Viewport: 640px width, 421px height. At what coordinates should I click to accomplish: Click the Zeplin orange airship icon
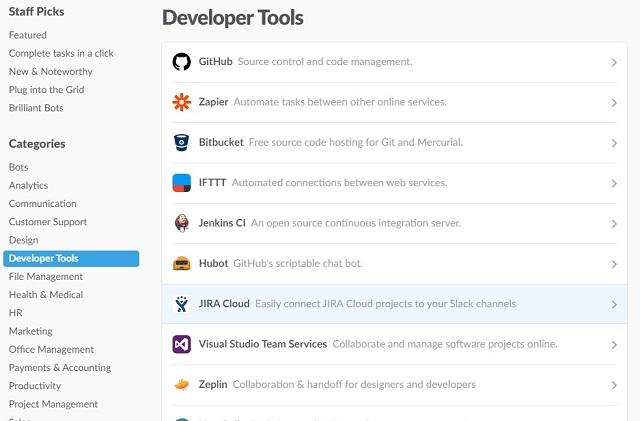(182, 385)
